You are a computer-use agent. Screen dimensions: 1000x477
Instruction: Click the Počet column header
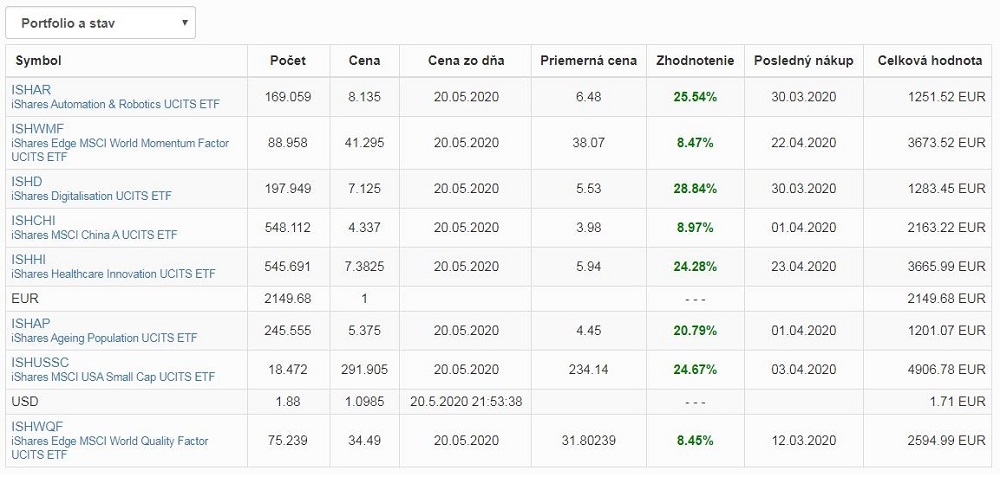pos(288,61)
